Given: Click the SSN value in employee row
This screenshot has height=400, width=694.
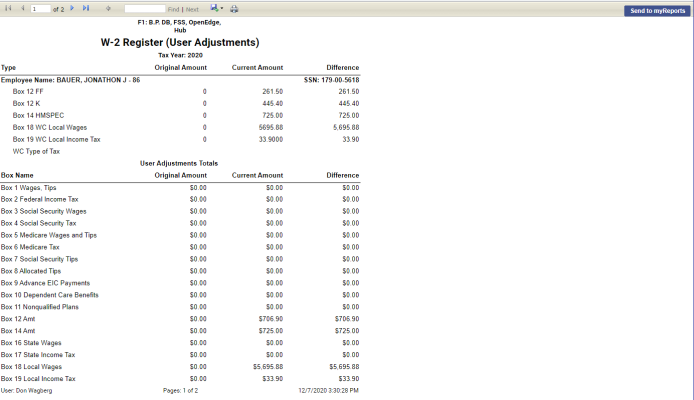Looking at the screenshot, I should tap(331, 79).
